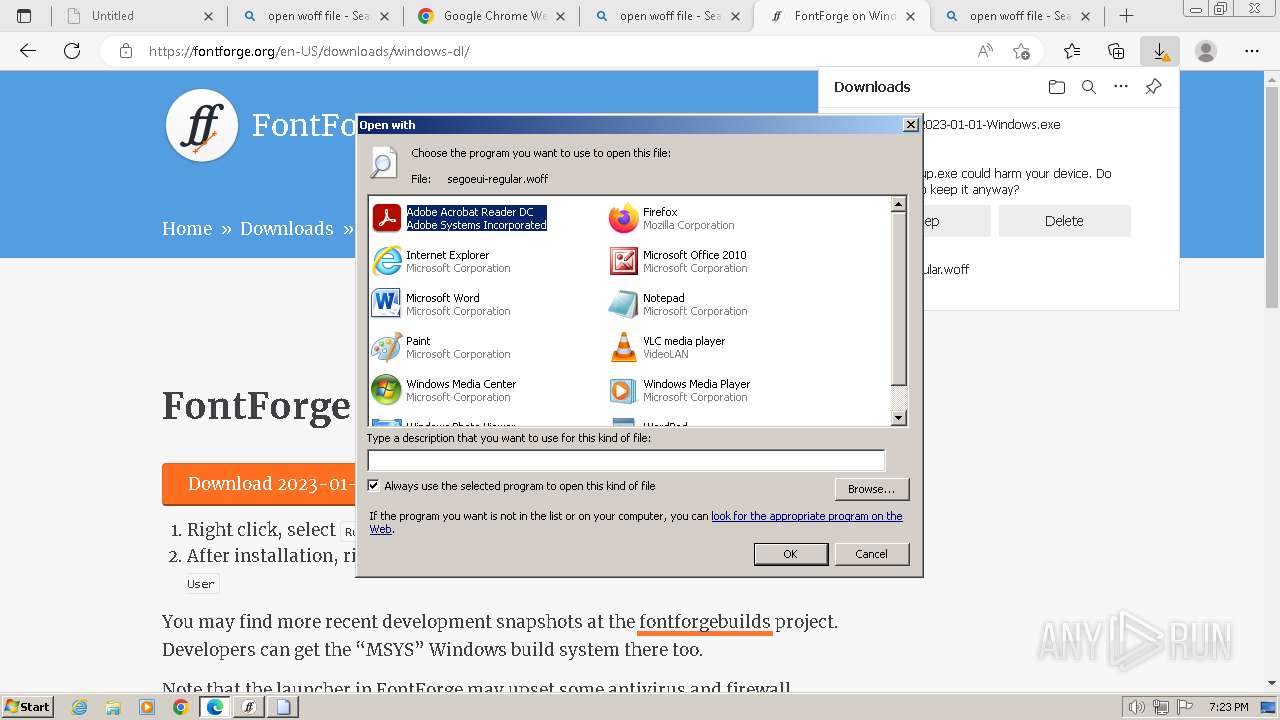Image resolution: width=1280 pixels, height=720 pixels.
Task: Click volume icon in system tray
Action: (x=1136, y=707)
